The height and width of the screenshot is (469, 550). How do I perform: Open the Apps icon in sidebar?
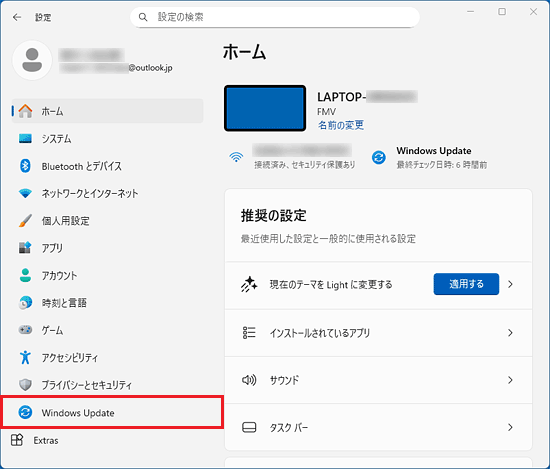click(x=25, y=248)
